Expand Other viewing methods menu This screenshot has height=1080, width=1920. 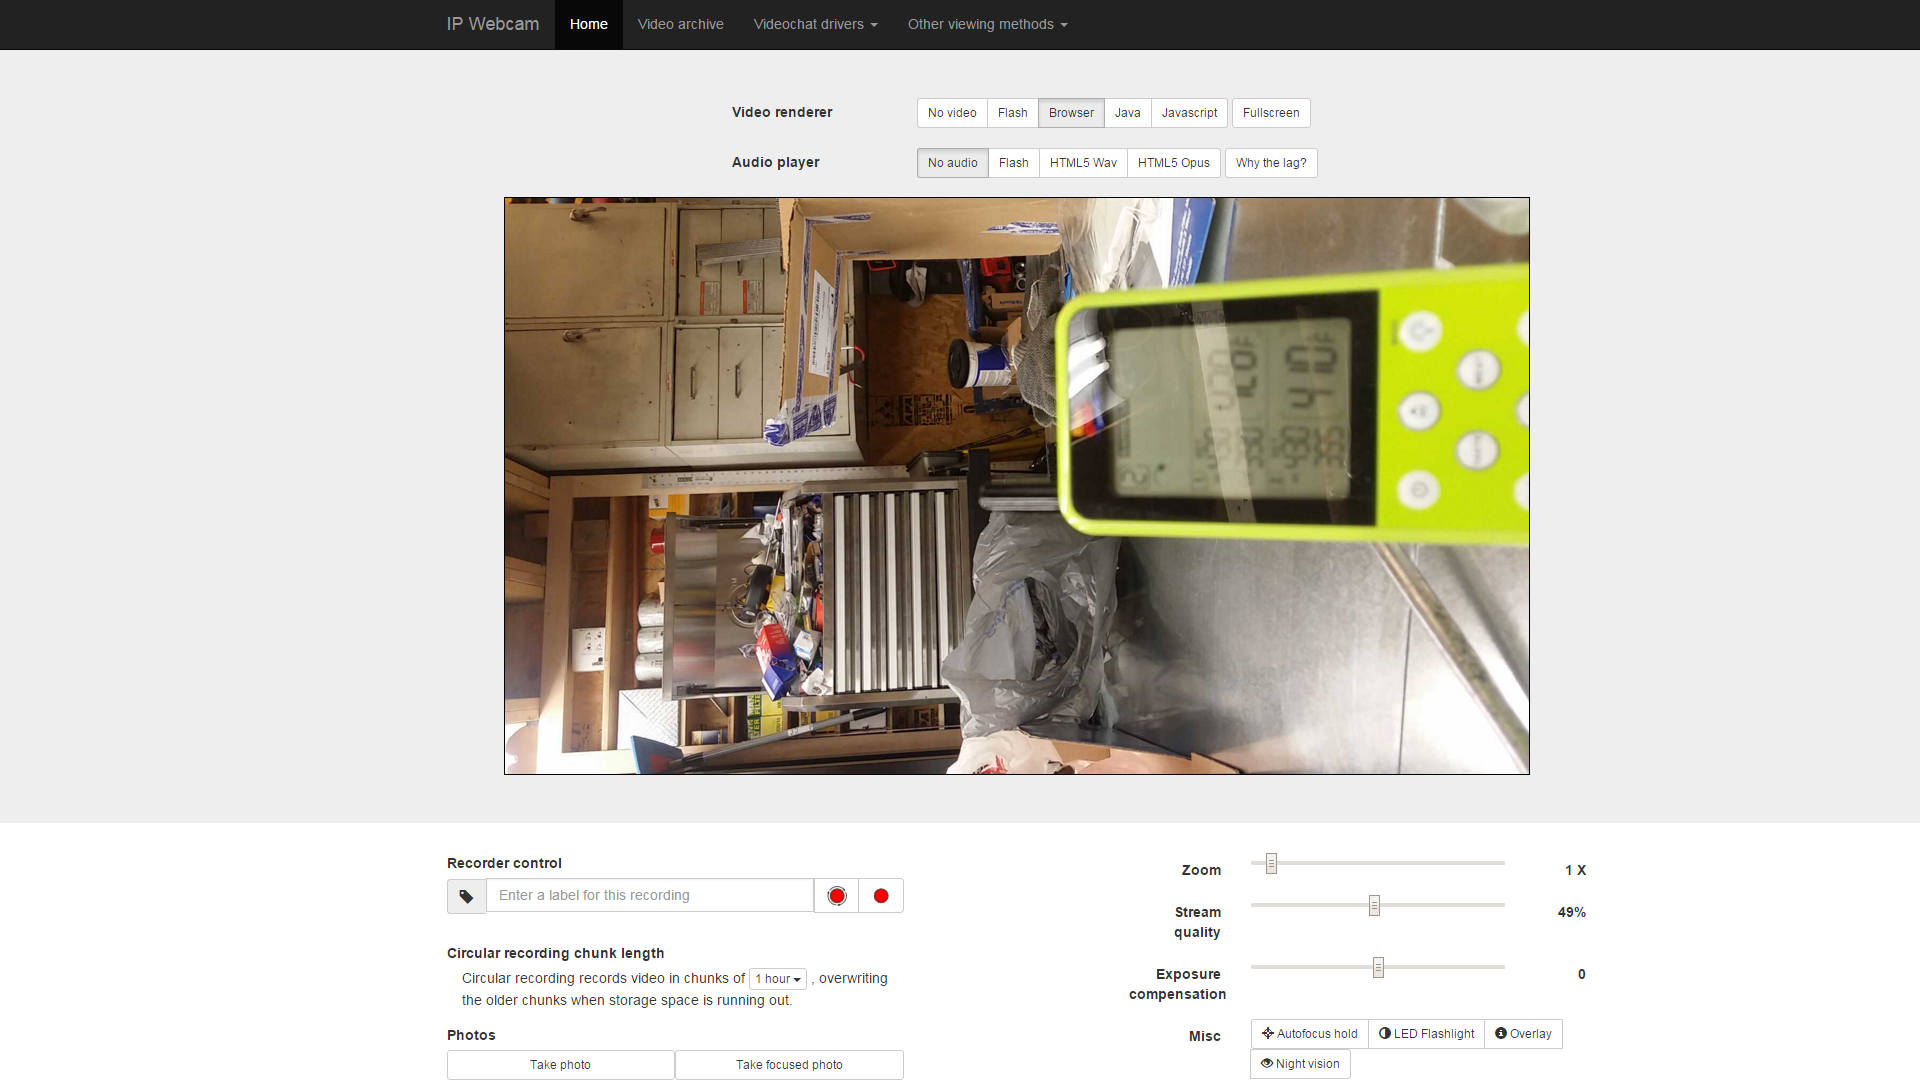click(987, 24)
